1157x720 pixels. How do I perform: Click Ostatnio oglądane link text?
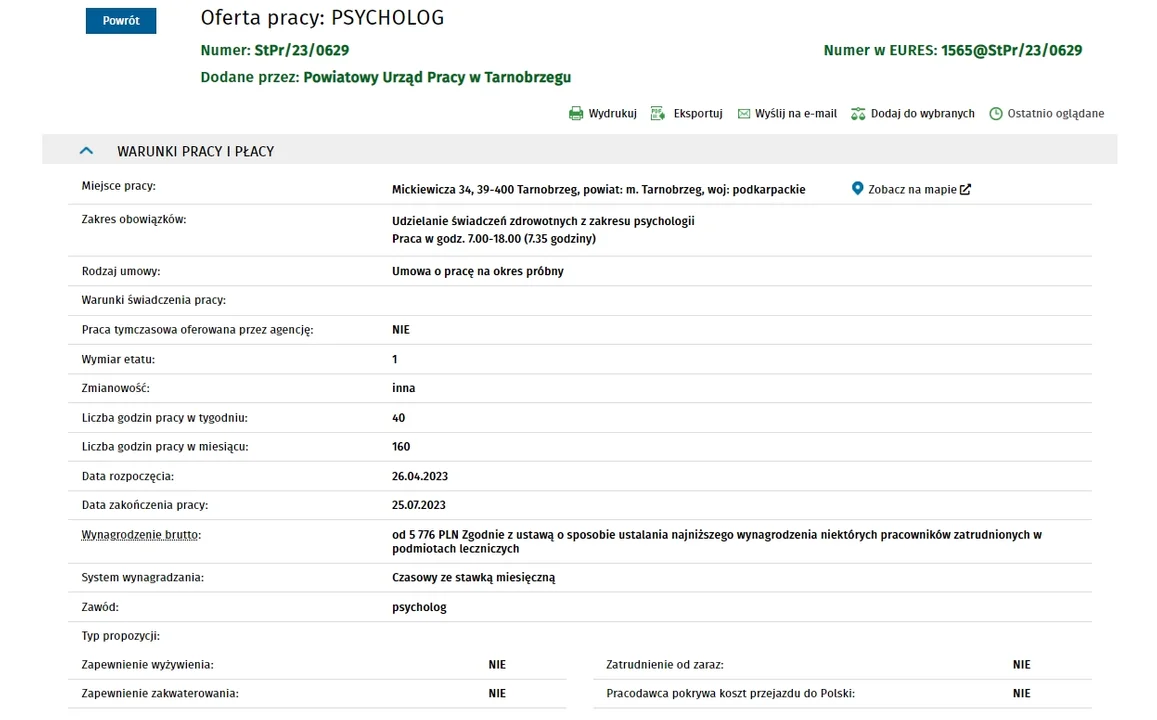coord(1056,114)
